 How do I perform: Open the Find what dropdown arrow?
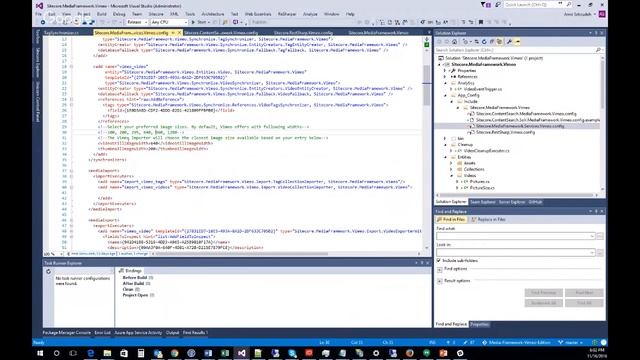pos(592,236)
